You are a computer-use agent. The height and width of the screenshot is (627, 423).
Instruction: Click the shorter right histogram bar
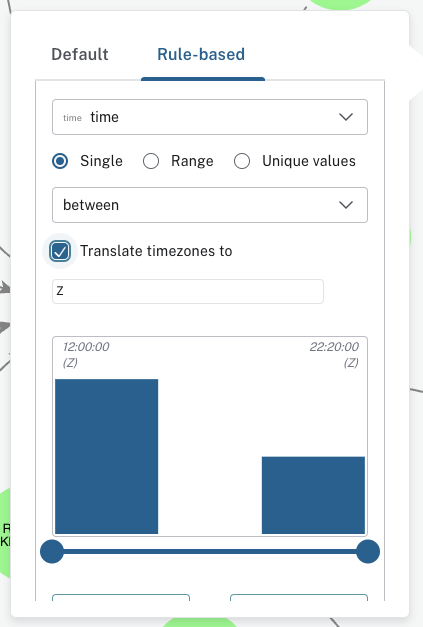click(313, 495)
